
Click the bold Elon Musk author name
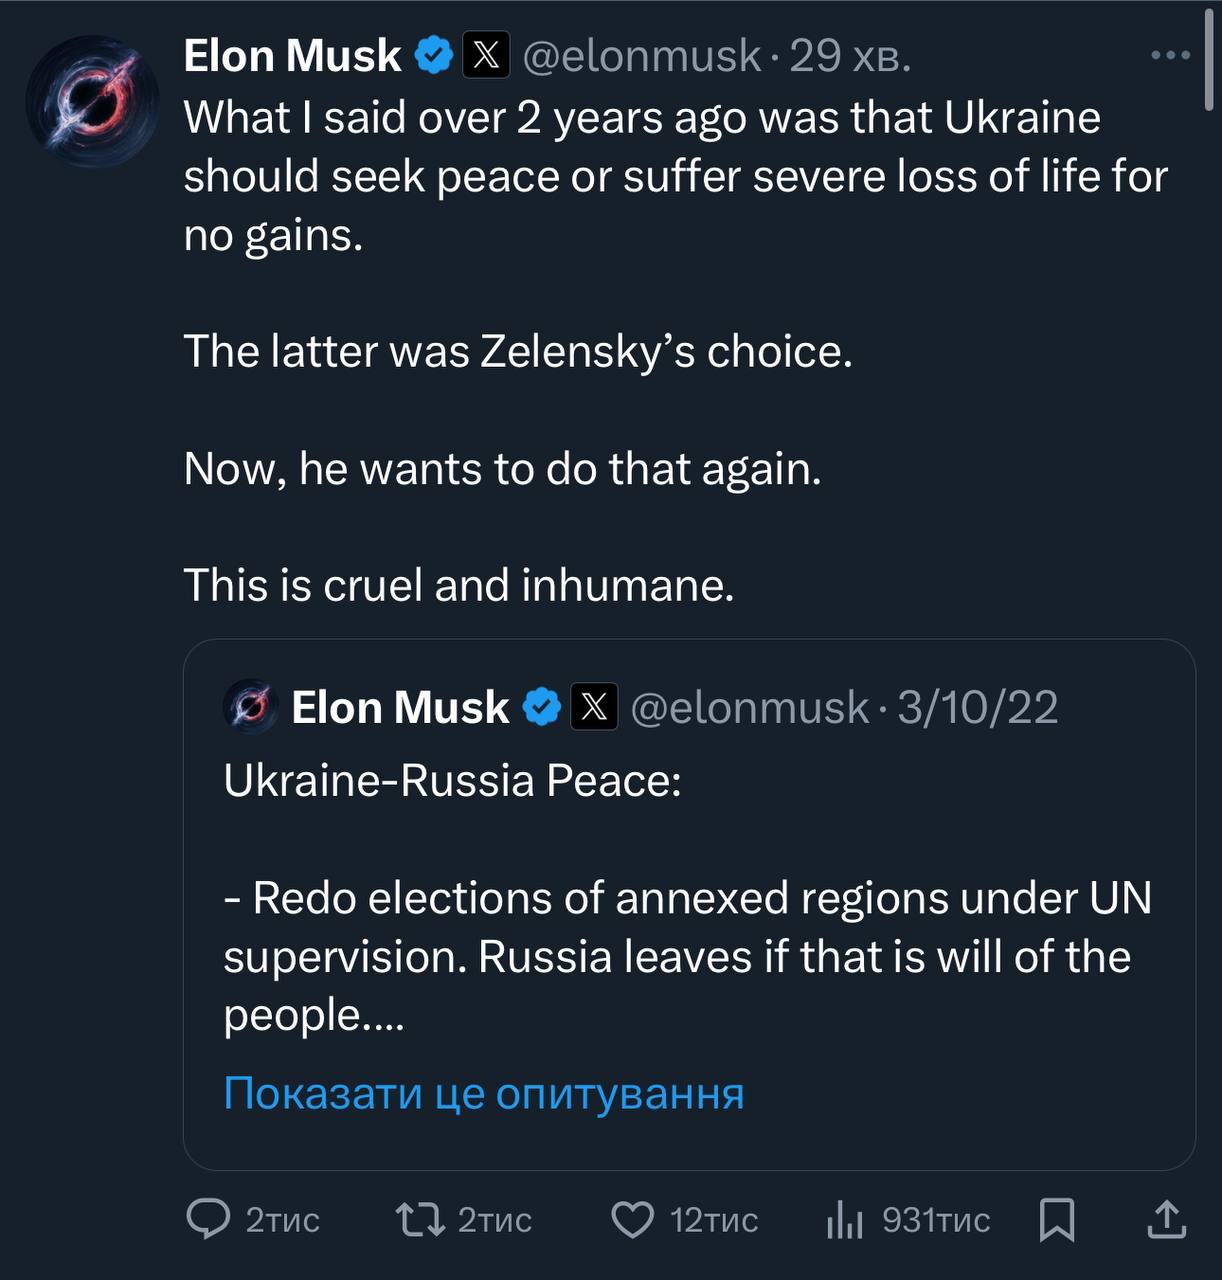(292, 55)
